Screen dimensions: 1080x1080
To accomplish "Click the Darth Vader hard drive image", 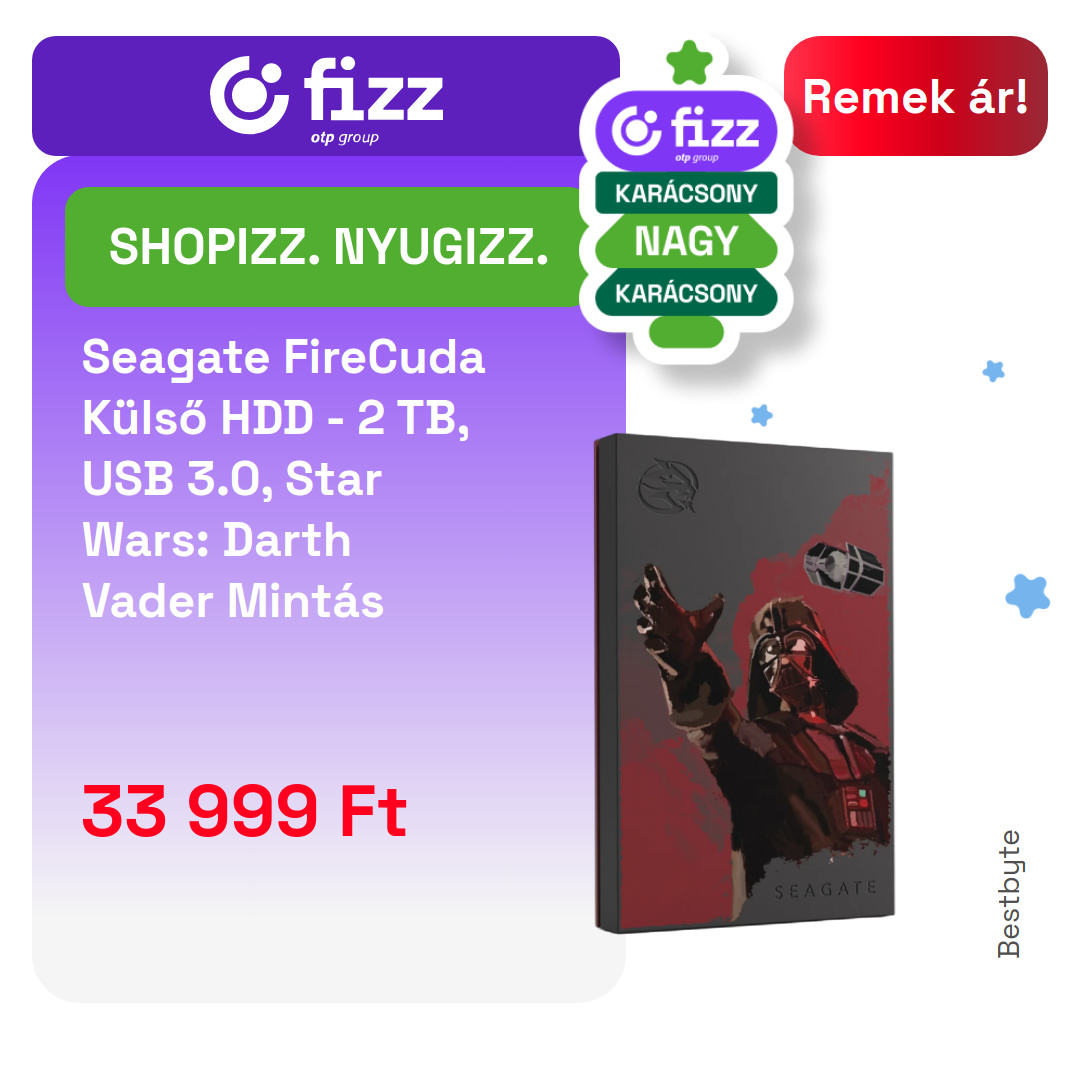I will click(744, 683).
